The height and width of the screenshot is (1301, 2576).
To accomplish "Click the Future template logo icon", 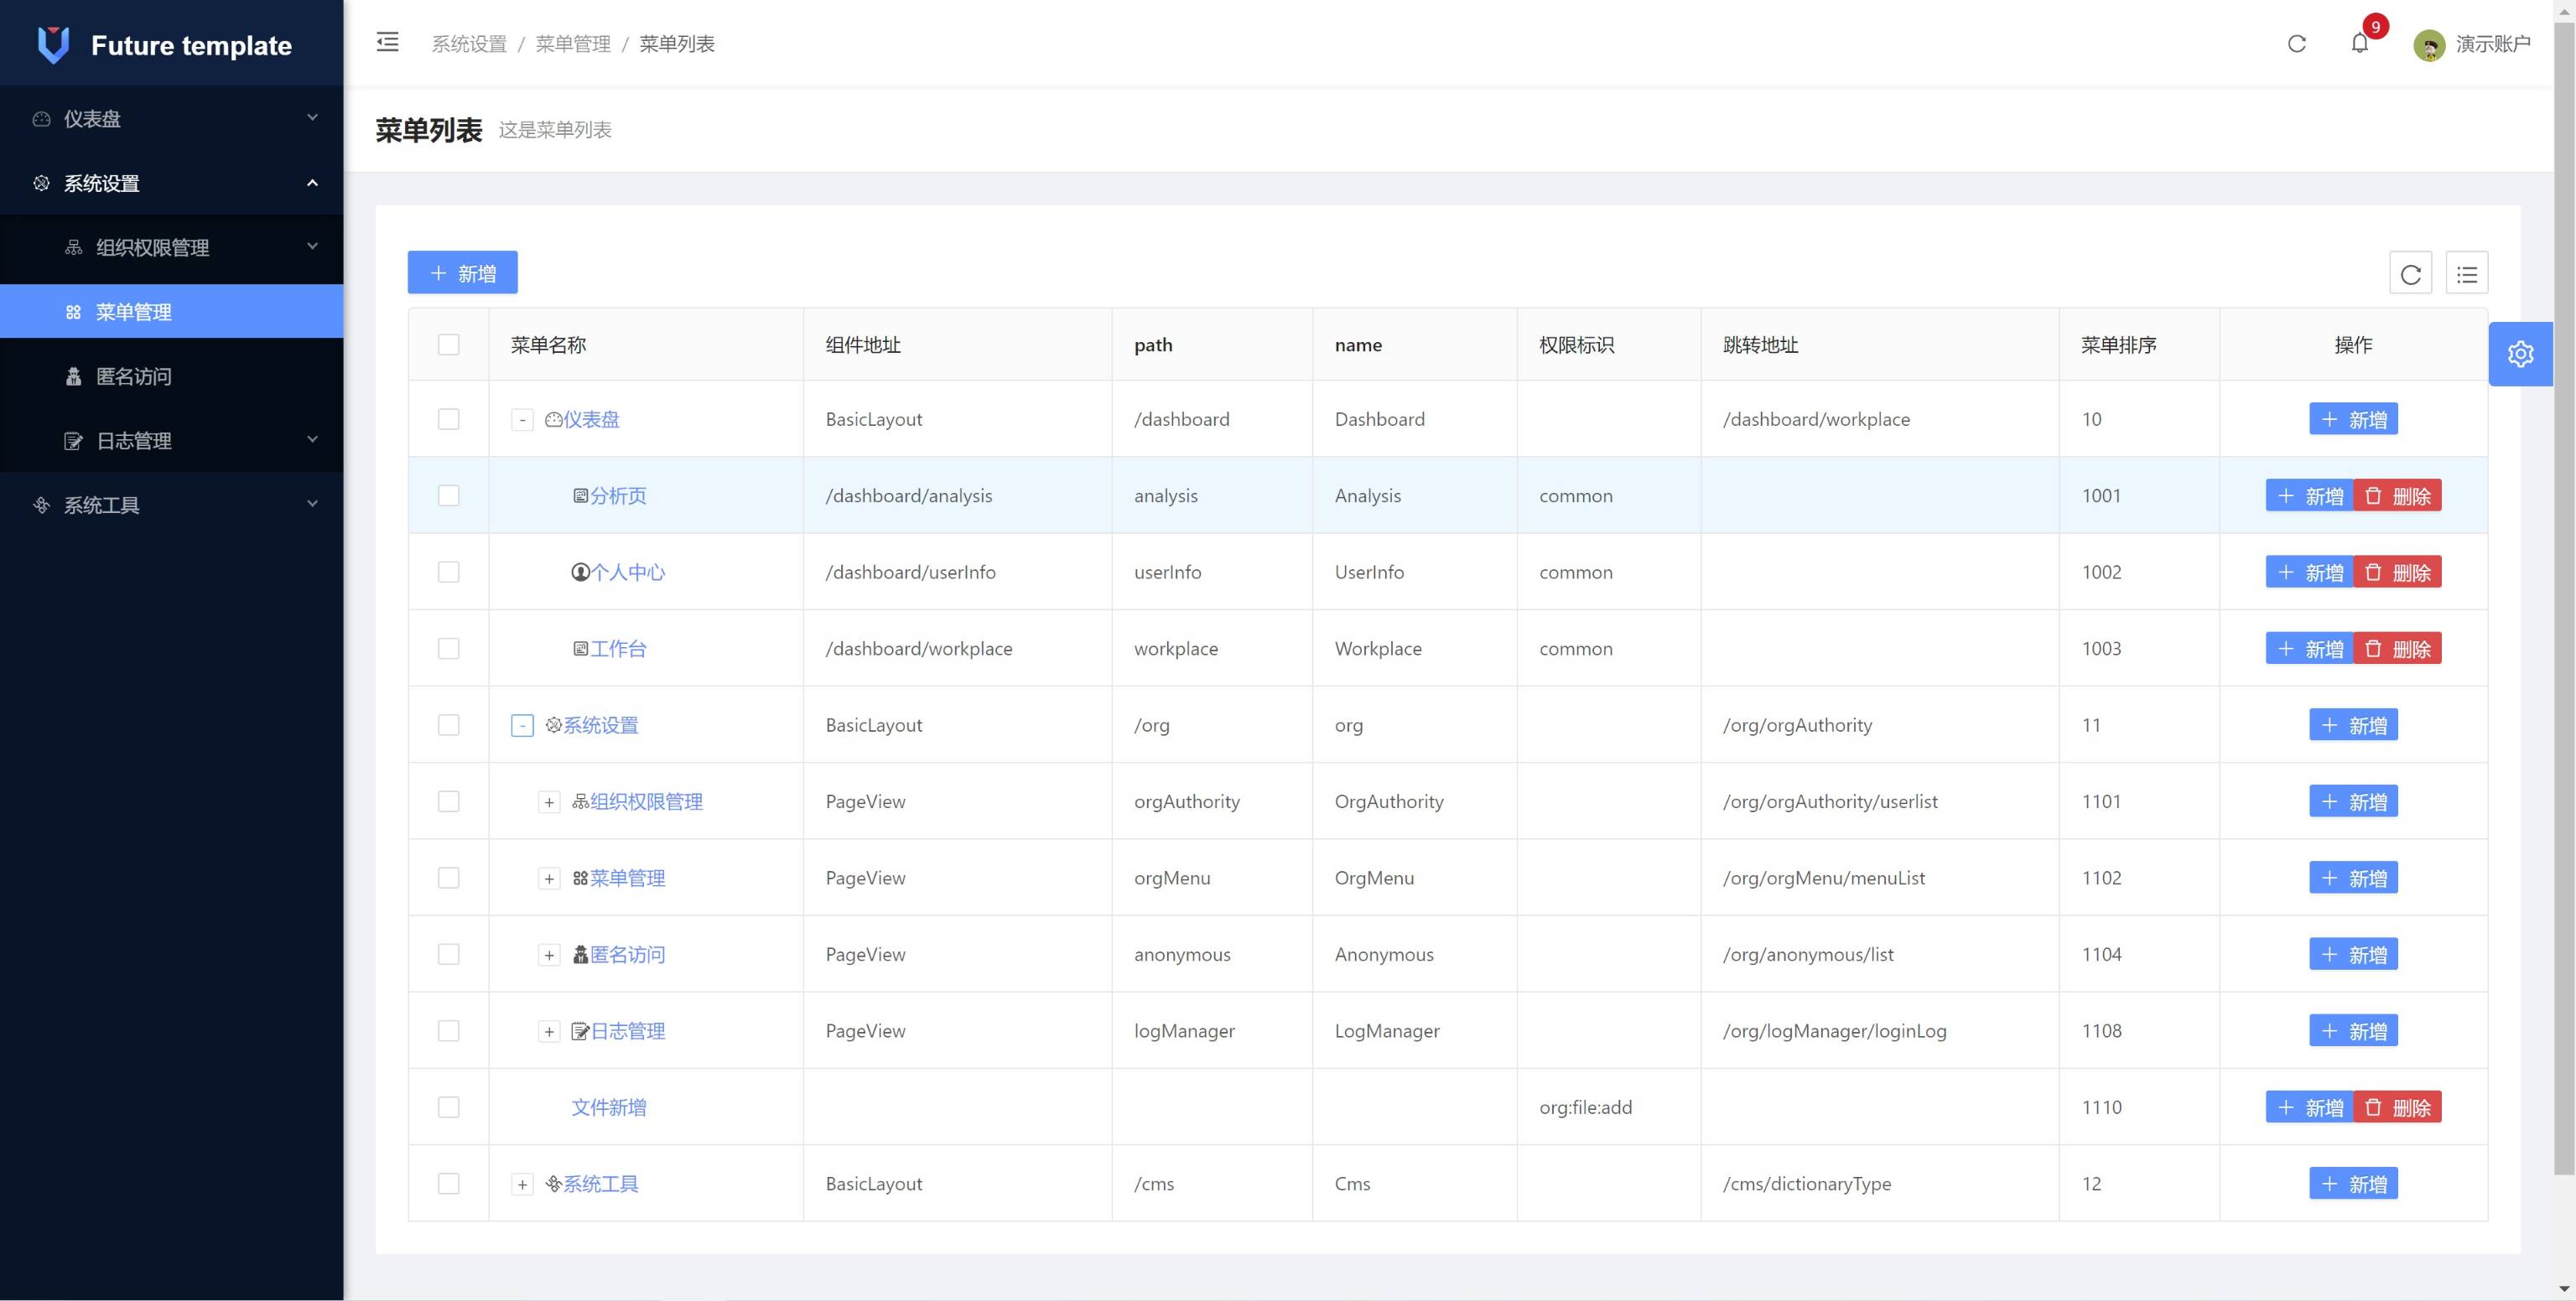I will [x=53, y=45].
